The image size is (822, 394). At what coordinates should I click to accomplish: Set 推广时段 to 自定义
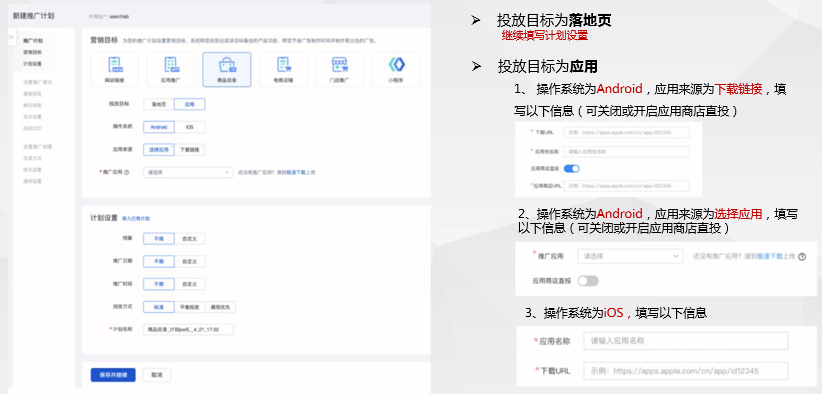[x=189, y=284]
